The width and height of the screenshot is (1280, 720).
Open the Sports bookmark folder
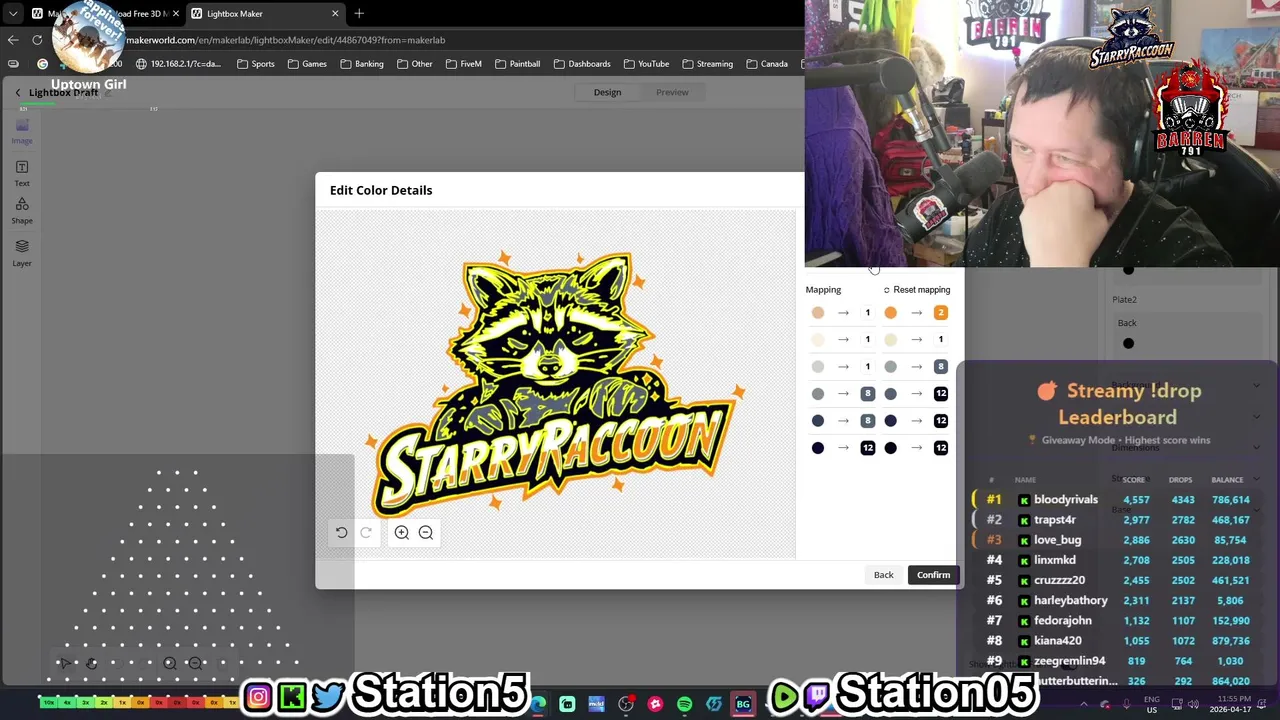click(256, 64)
